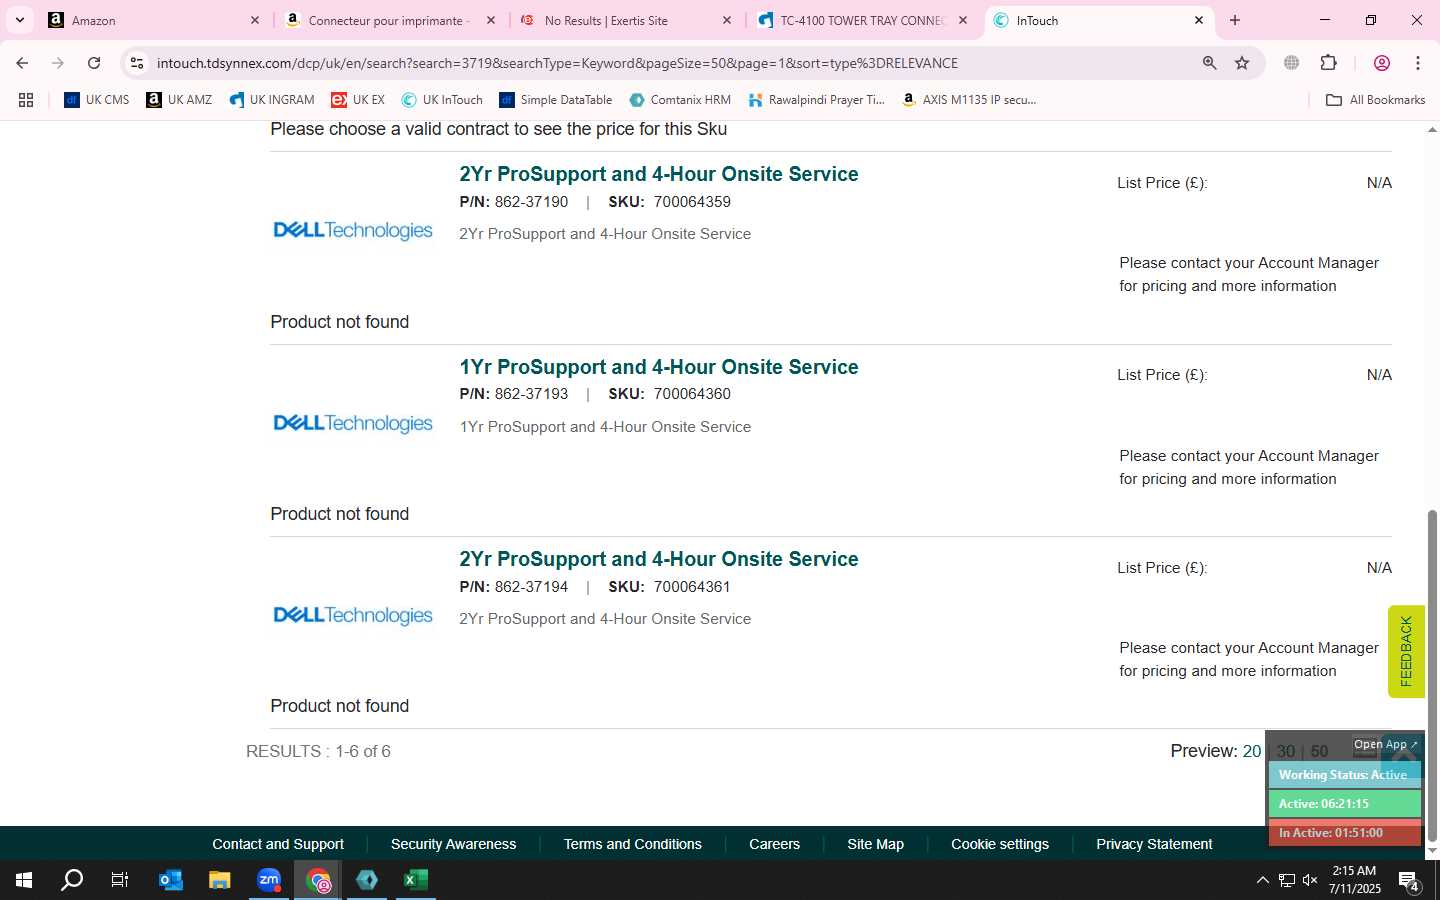The height and width of the screenshot is (900, 1440).
Task: Open muted volume icon in tray
Action: pos(1310,880)
